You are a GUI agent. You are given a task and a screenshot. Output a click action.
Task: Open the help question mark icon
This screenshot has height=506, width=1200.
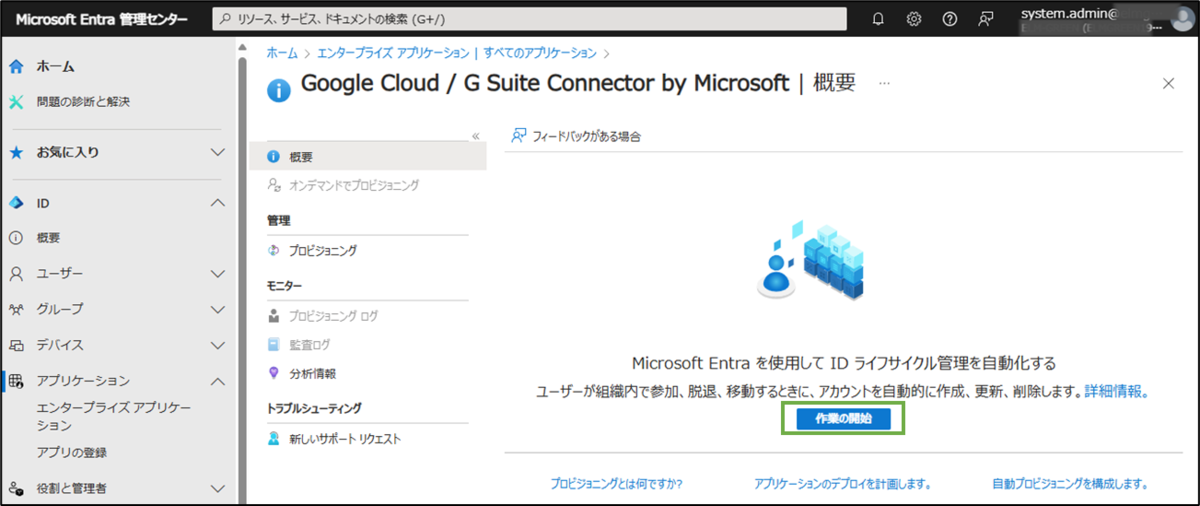949,19
